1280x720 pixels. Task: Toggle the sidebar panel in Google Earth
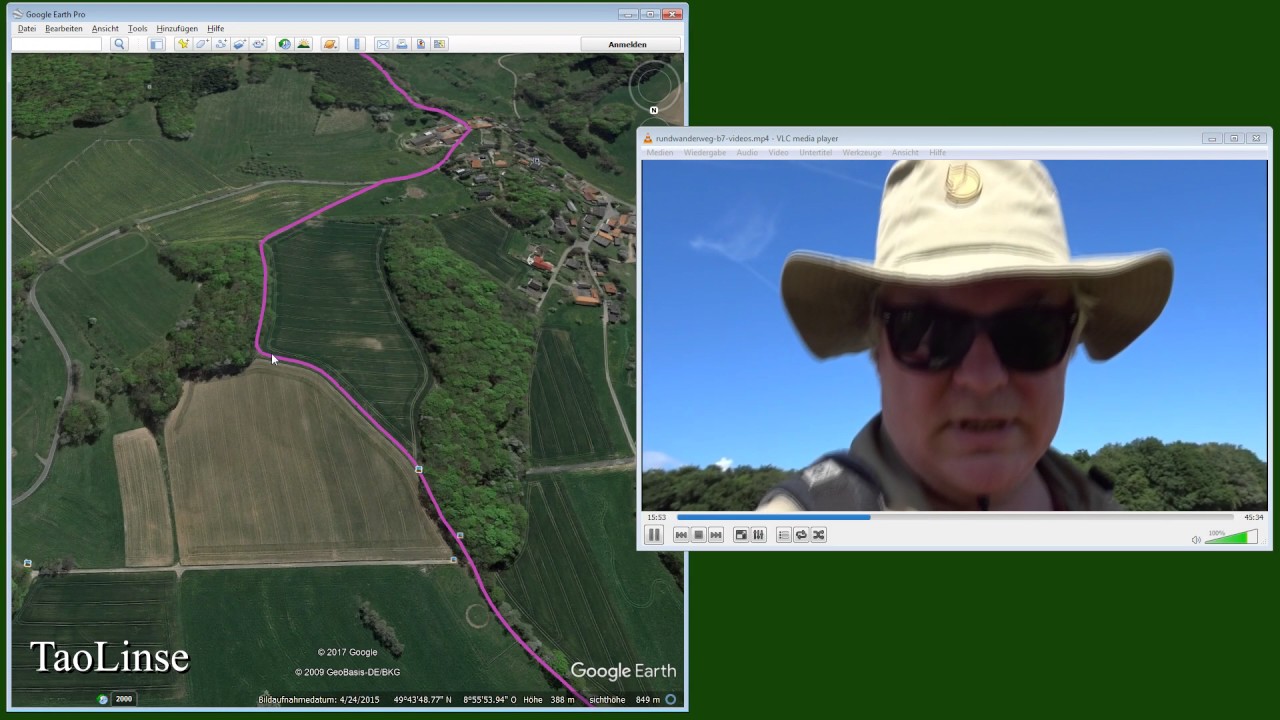[x=157, y=44]
